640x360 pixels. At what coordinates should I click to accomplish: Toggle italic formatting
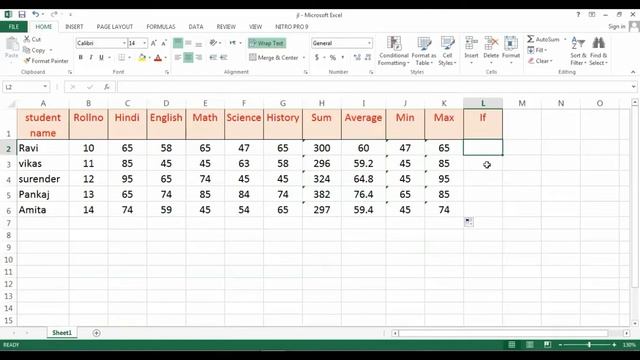point(91,58)
